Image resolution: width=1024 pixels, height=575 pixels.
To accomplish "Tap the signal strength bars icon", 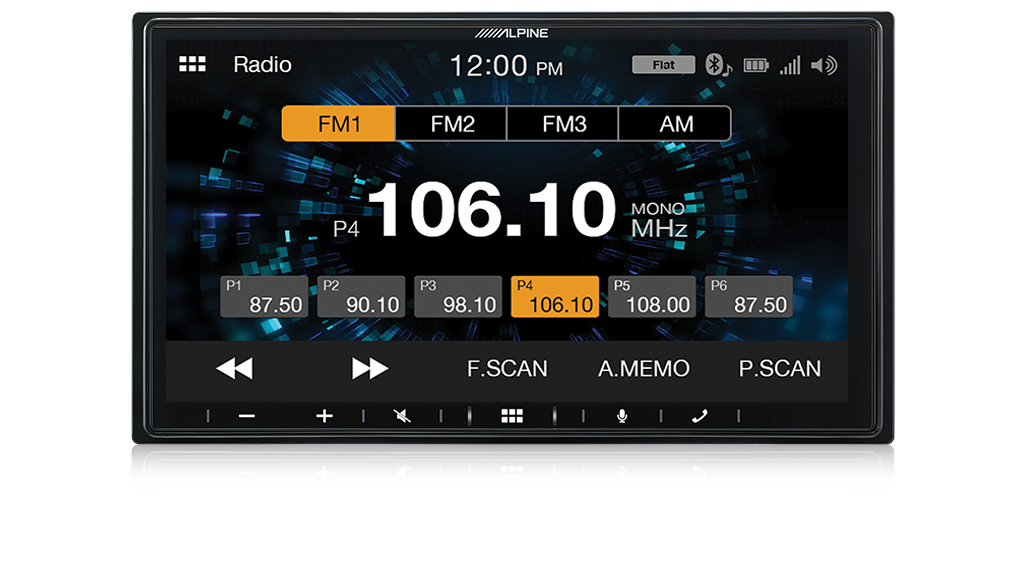I will (790, 65).
